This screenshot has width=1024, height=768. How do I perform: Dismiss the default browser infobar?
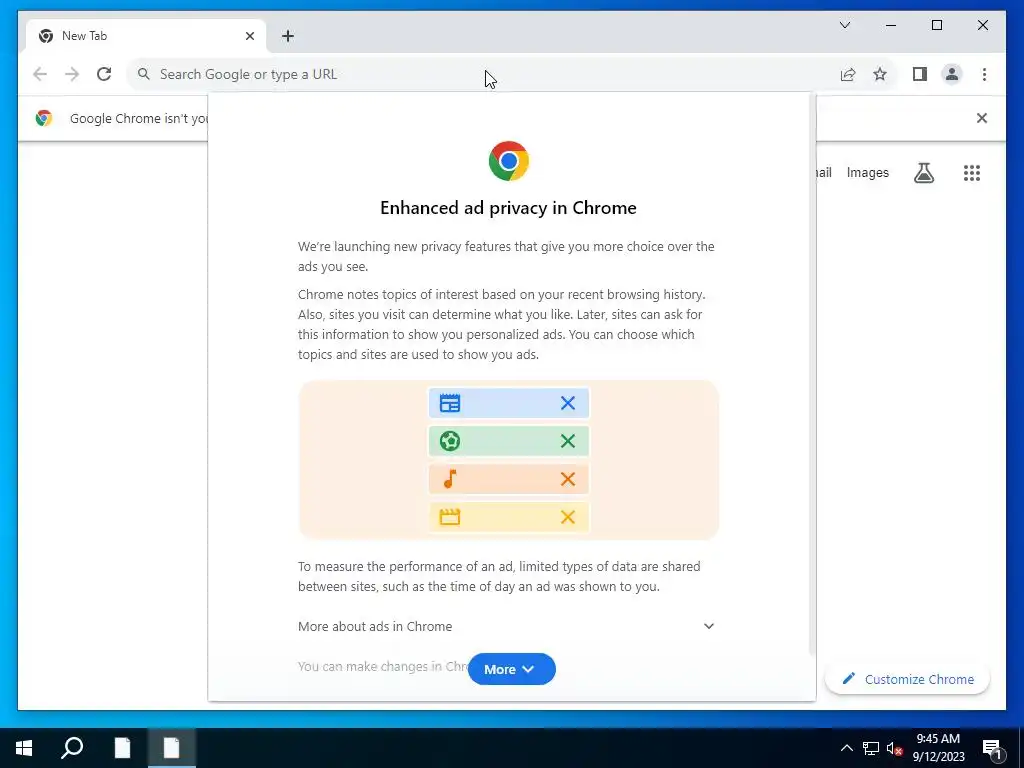coord(982,118)
